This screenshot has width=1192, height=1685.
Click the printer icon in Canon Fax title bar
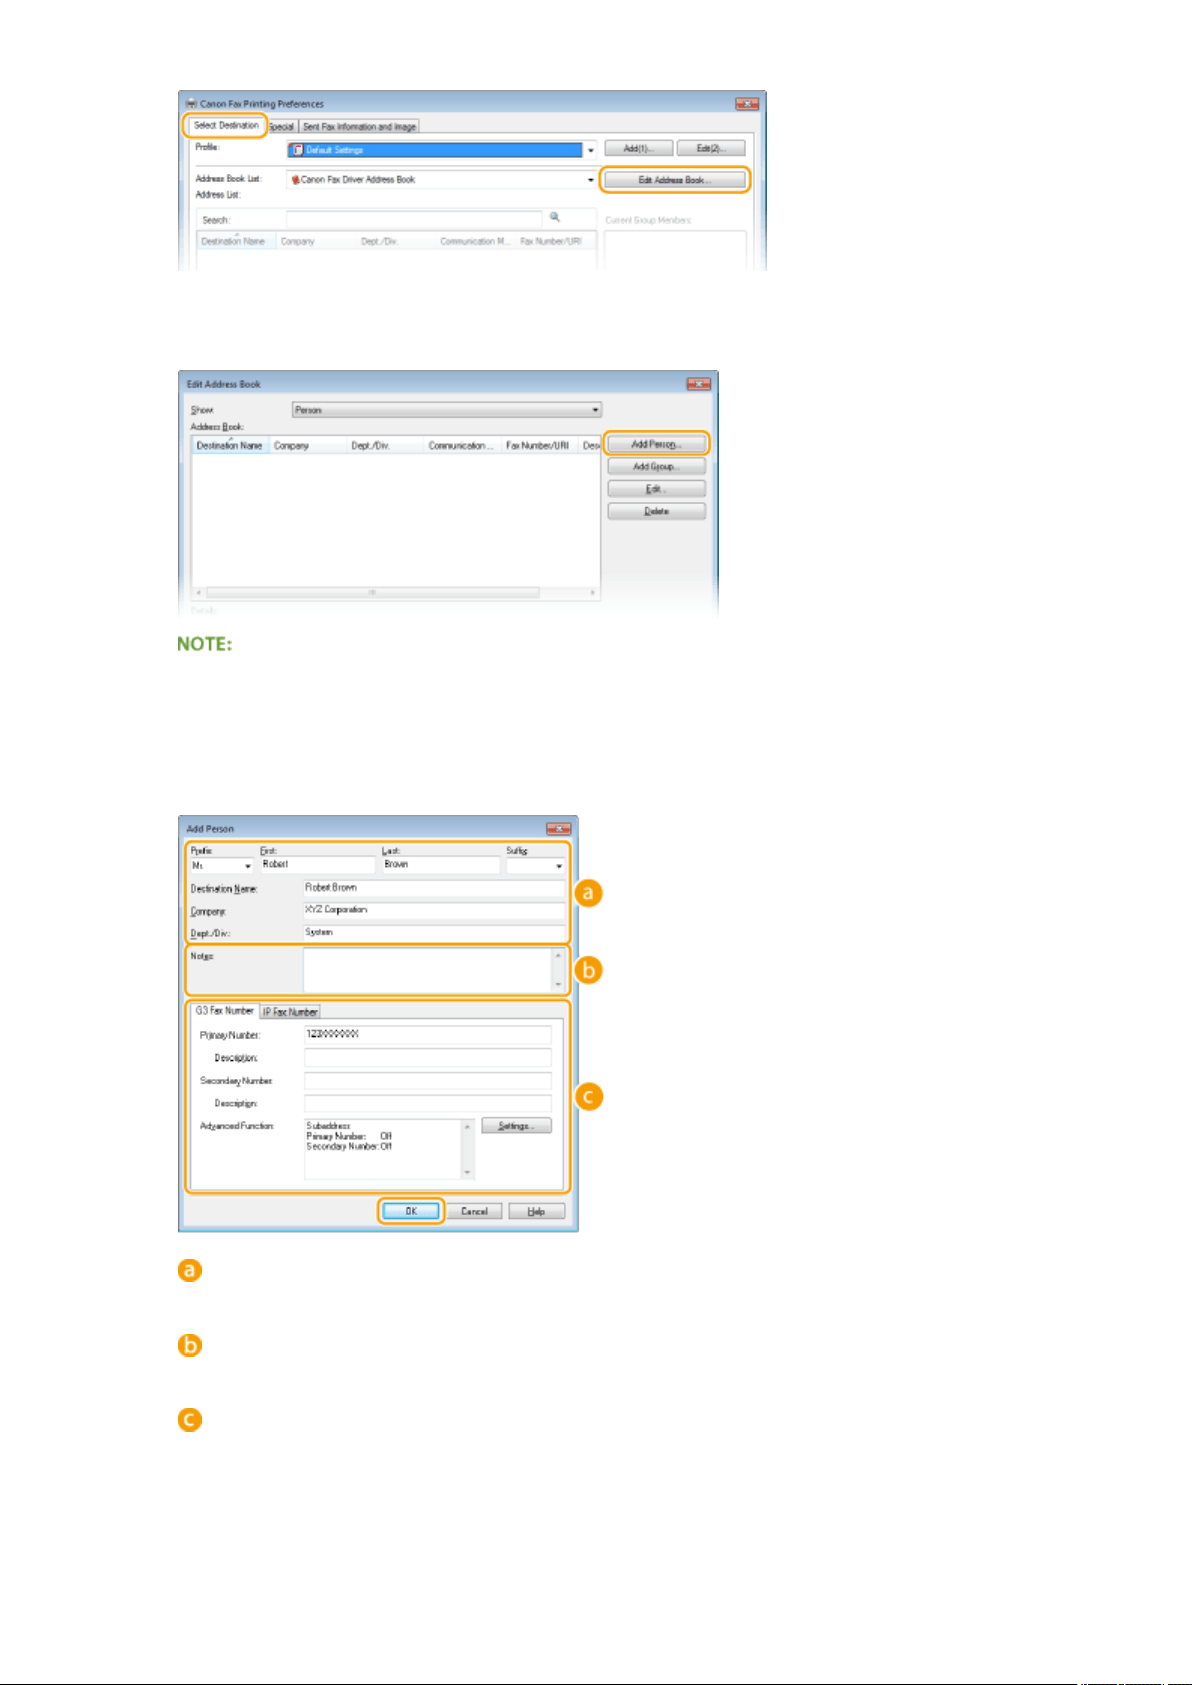tap(190, 103)
